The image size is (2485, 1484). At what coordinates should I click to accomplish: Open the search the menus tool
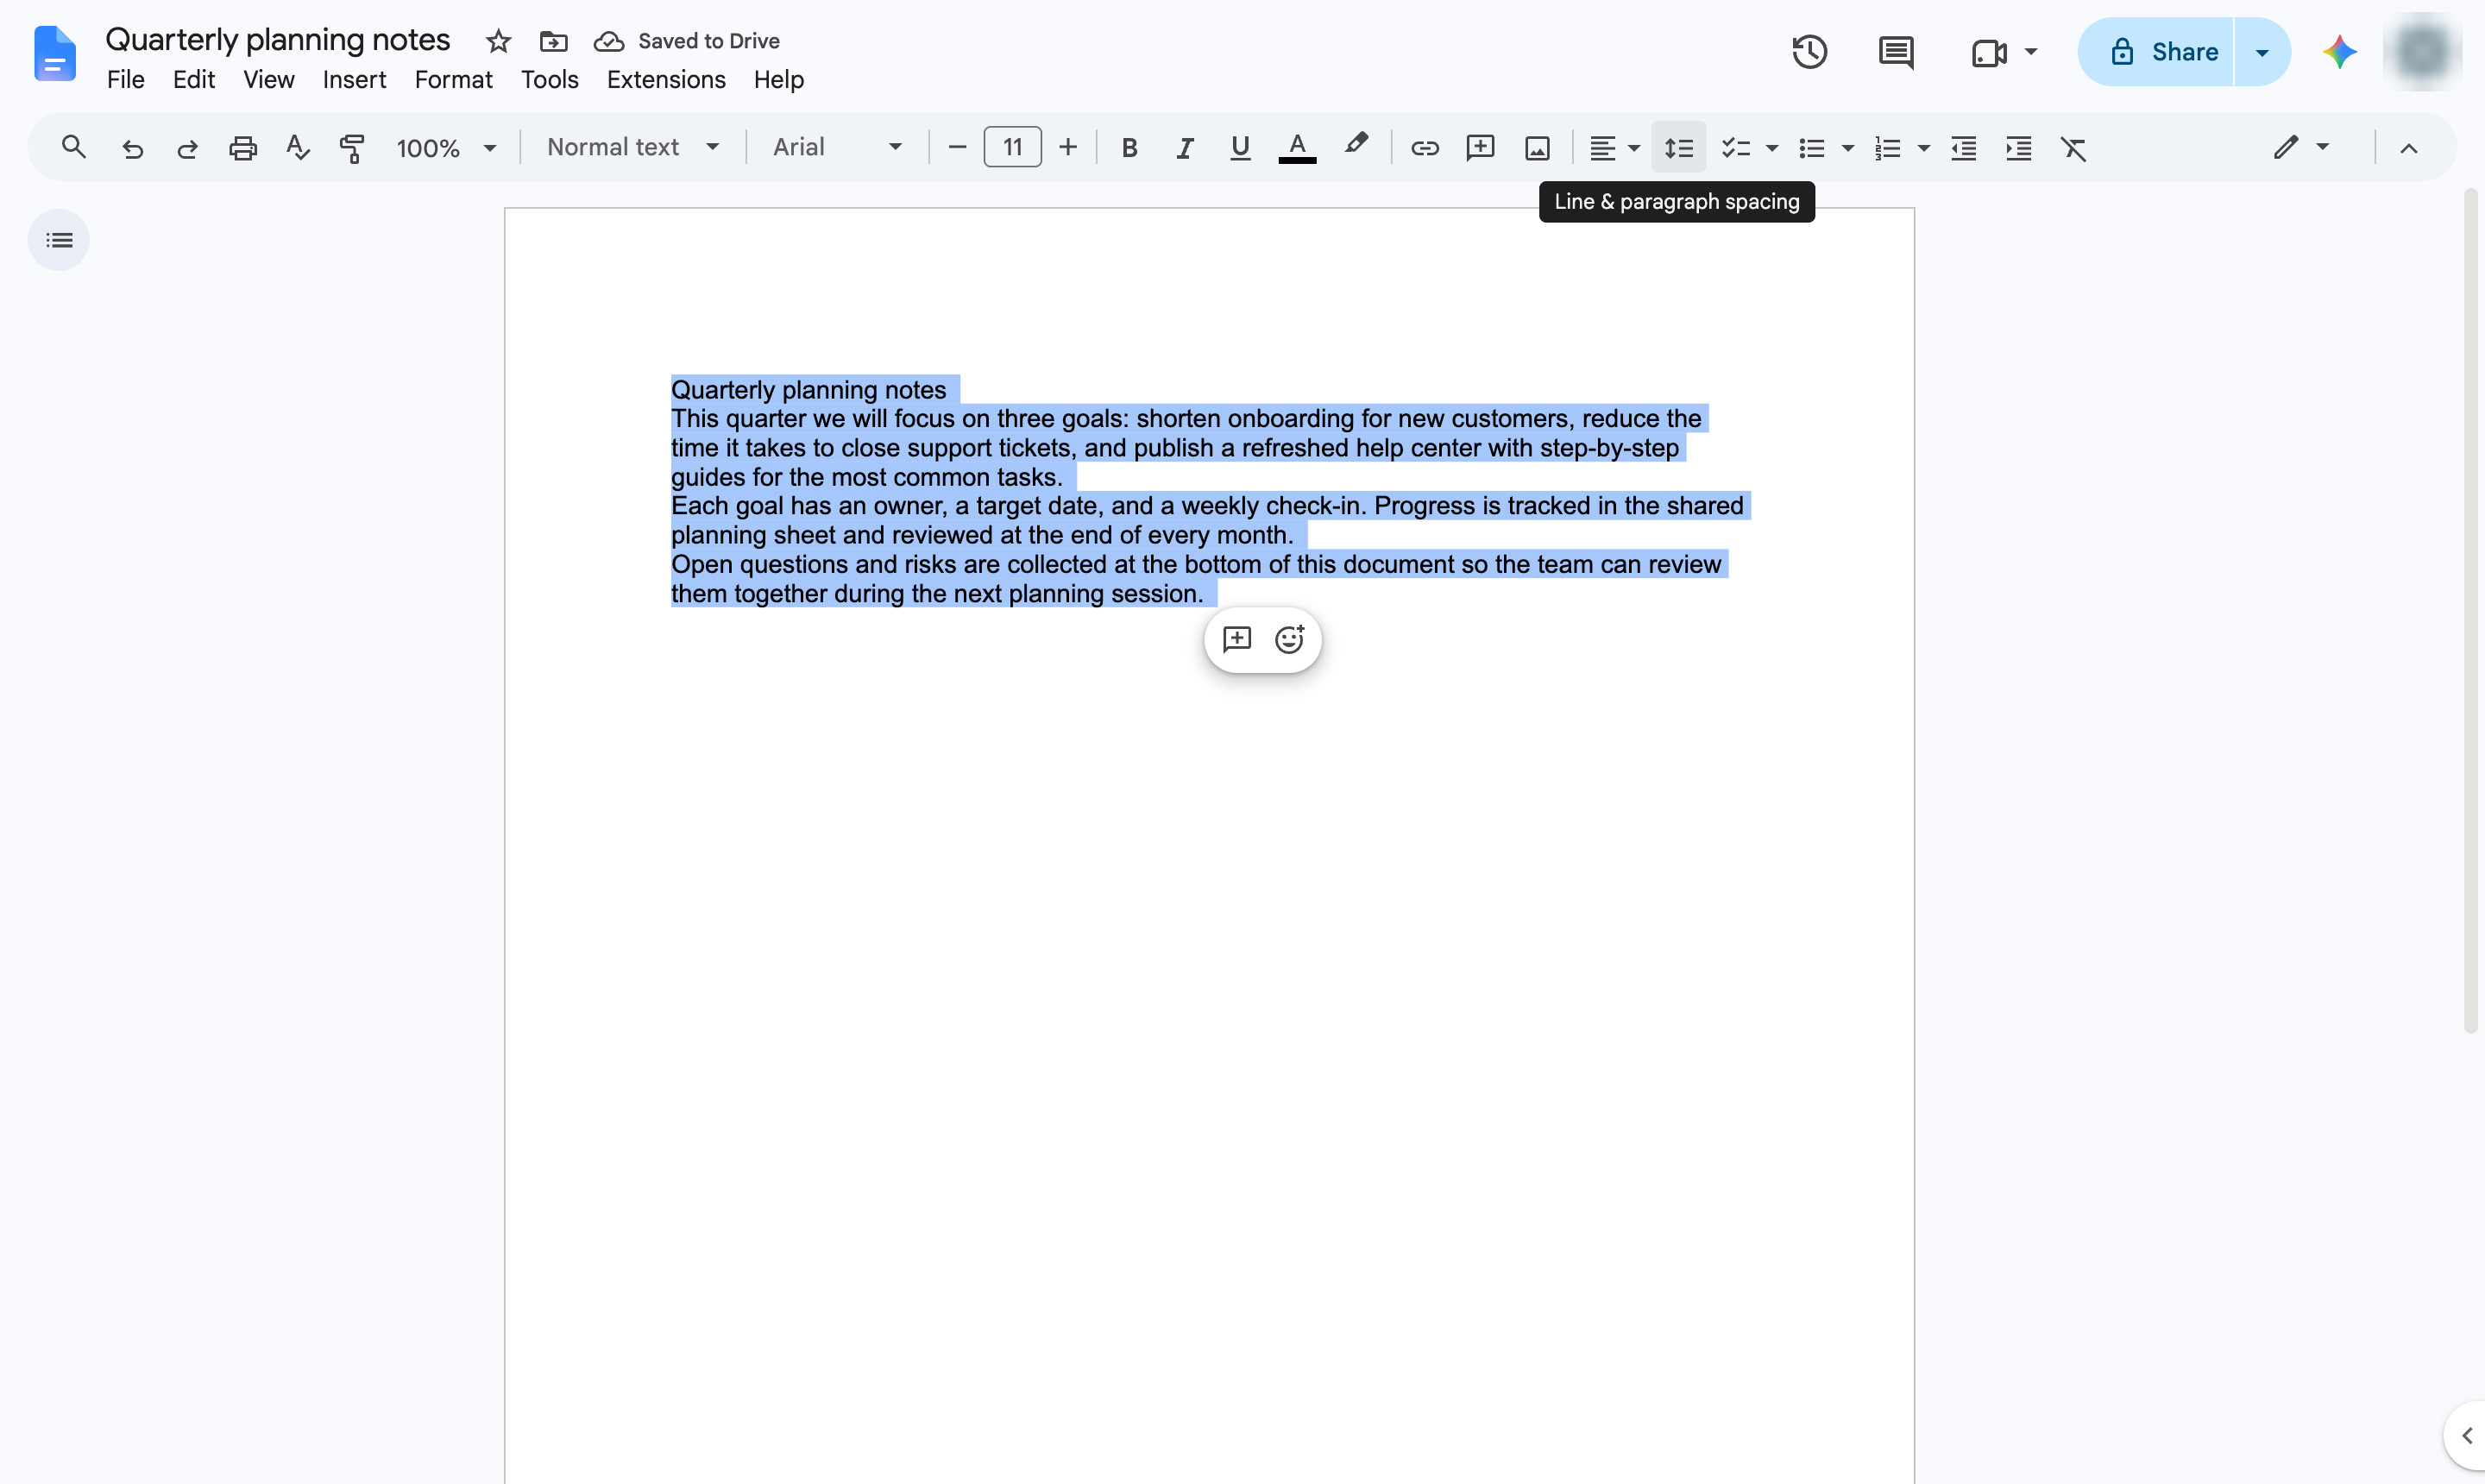(73, 148)
